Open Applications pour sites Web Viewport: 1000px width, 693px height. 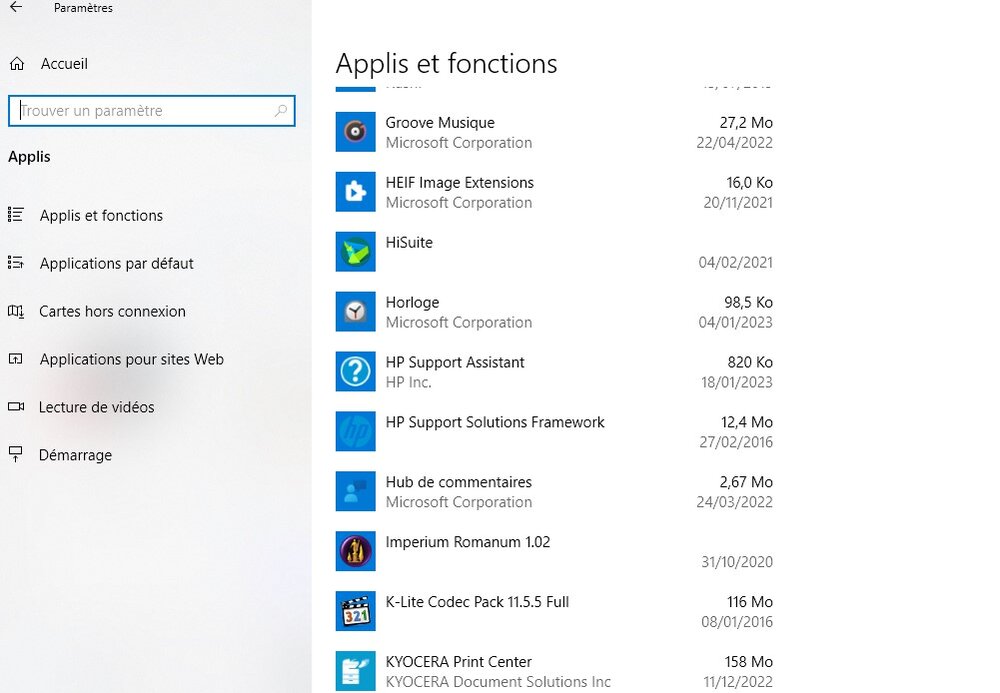tap(131, 359)
